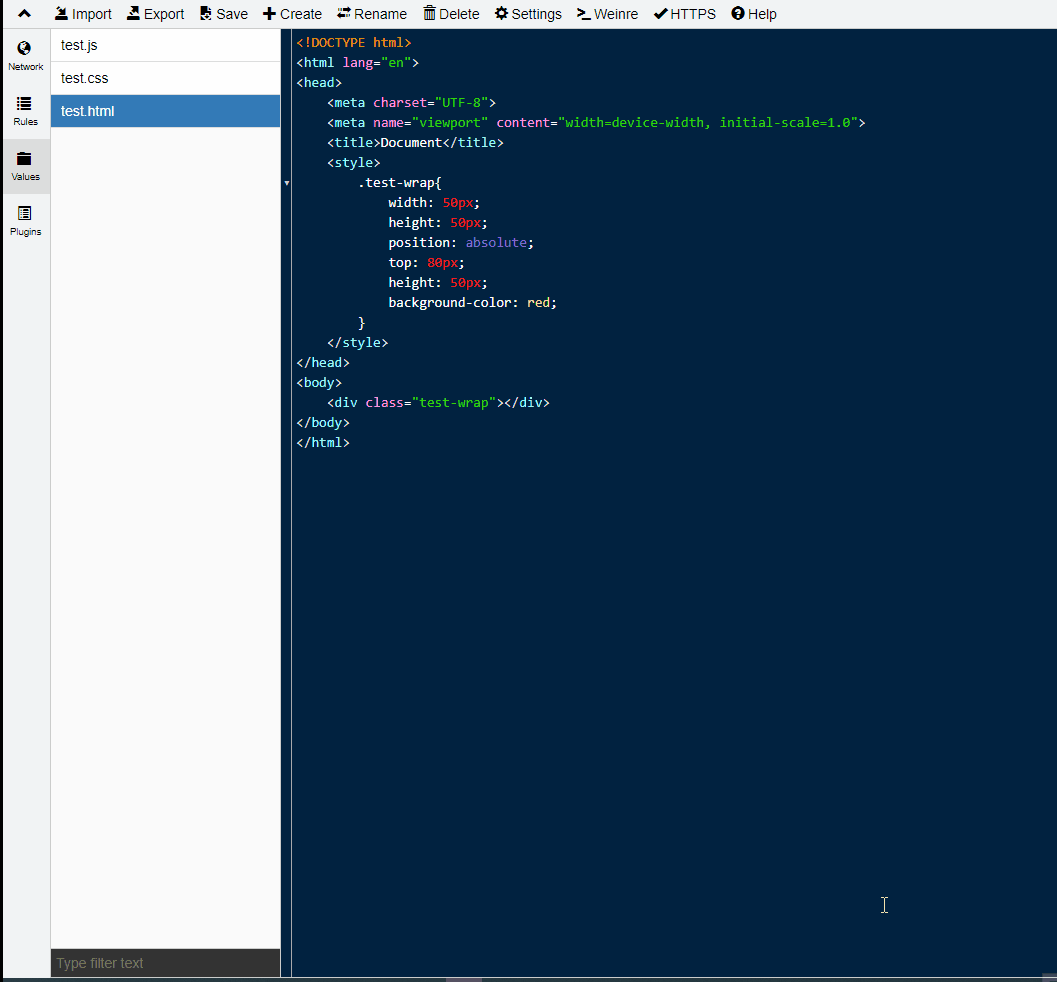Click the meta charset UTF-8 line
Screen dimensions: 1057x982
(x=411, y=102)
